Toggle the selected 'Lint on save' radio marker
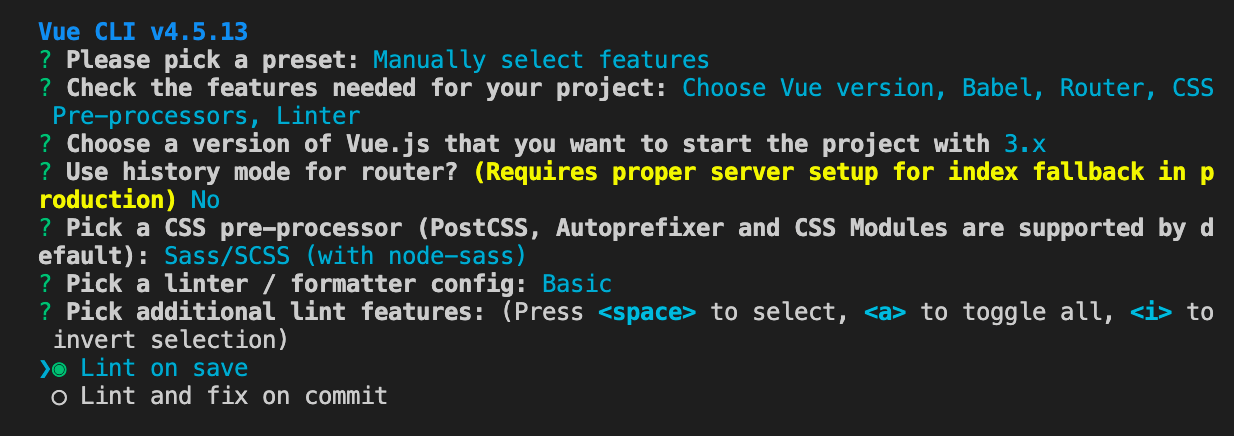This screenshot has width=1234, height=436. (x=59, y=369)
